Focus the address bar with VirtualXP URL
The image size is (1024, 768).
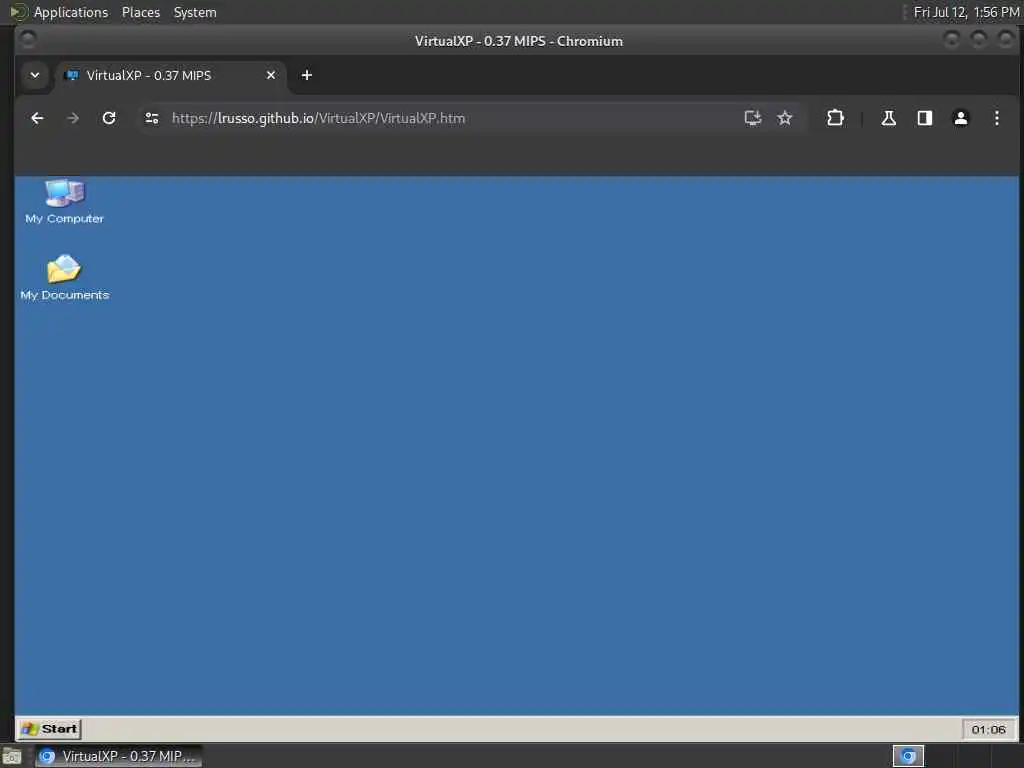tap(451, 118)
